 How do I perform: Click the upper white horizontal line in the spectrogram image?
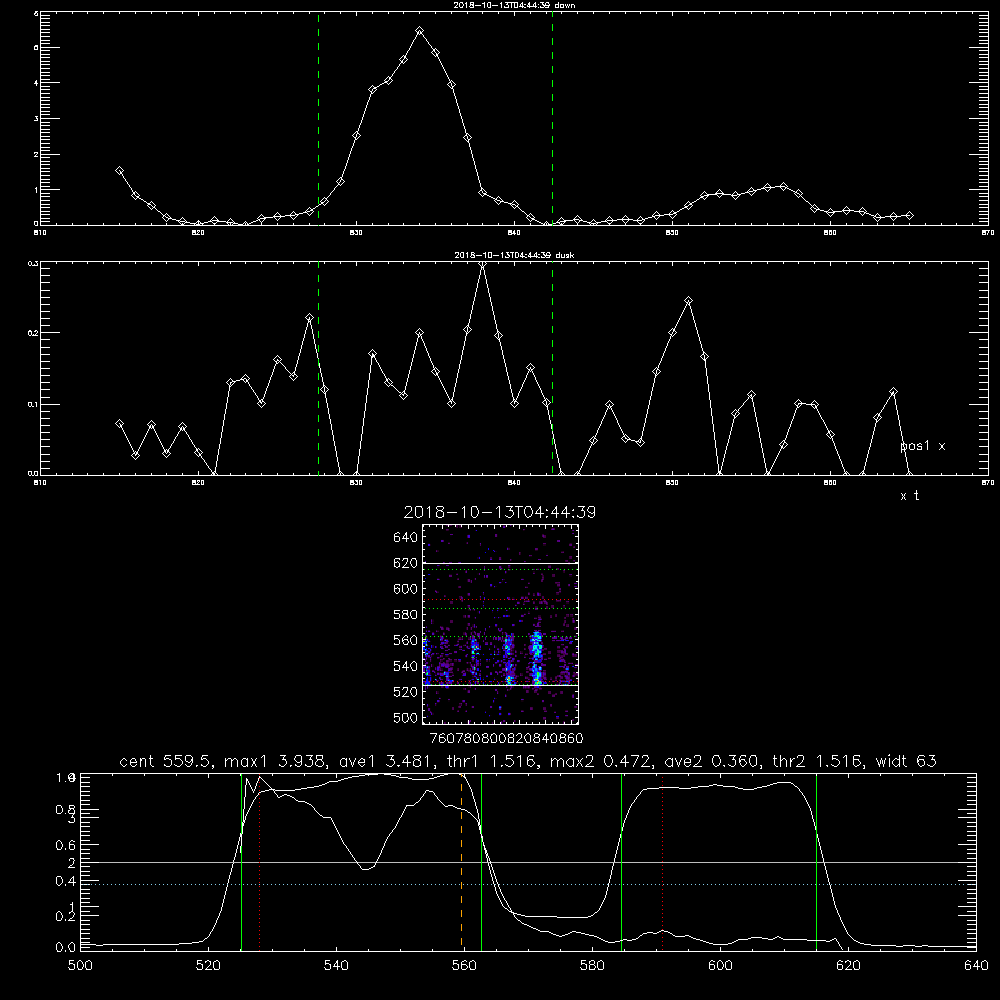click(x=501, y=563)
